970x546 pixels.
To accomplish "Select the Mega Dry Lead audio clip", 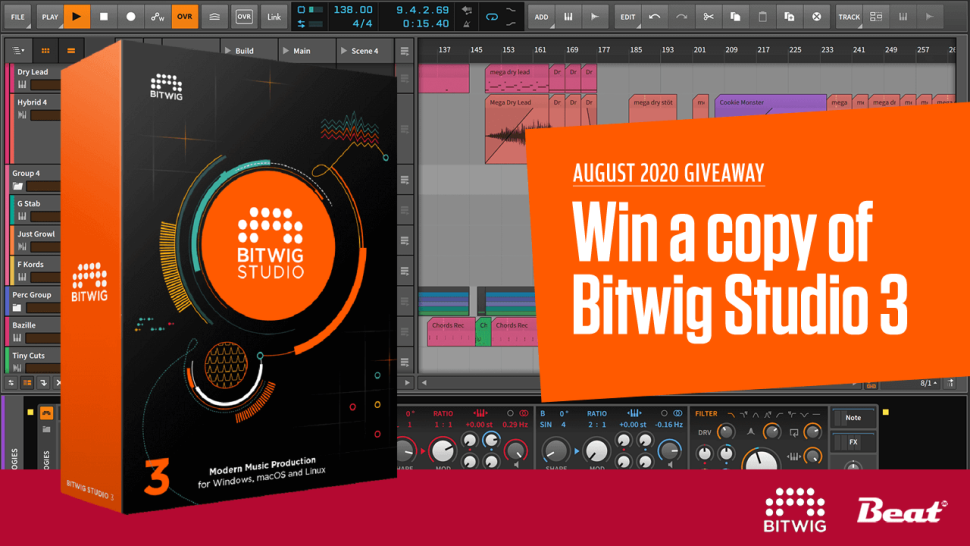I will click(517, 128).
